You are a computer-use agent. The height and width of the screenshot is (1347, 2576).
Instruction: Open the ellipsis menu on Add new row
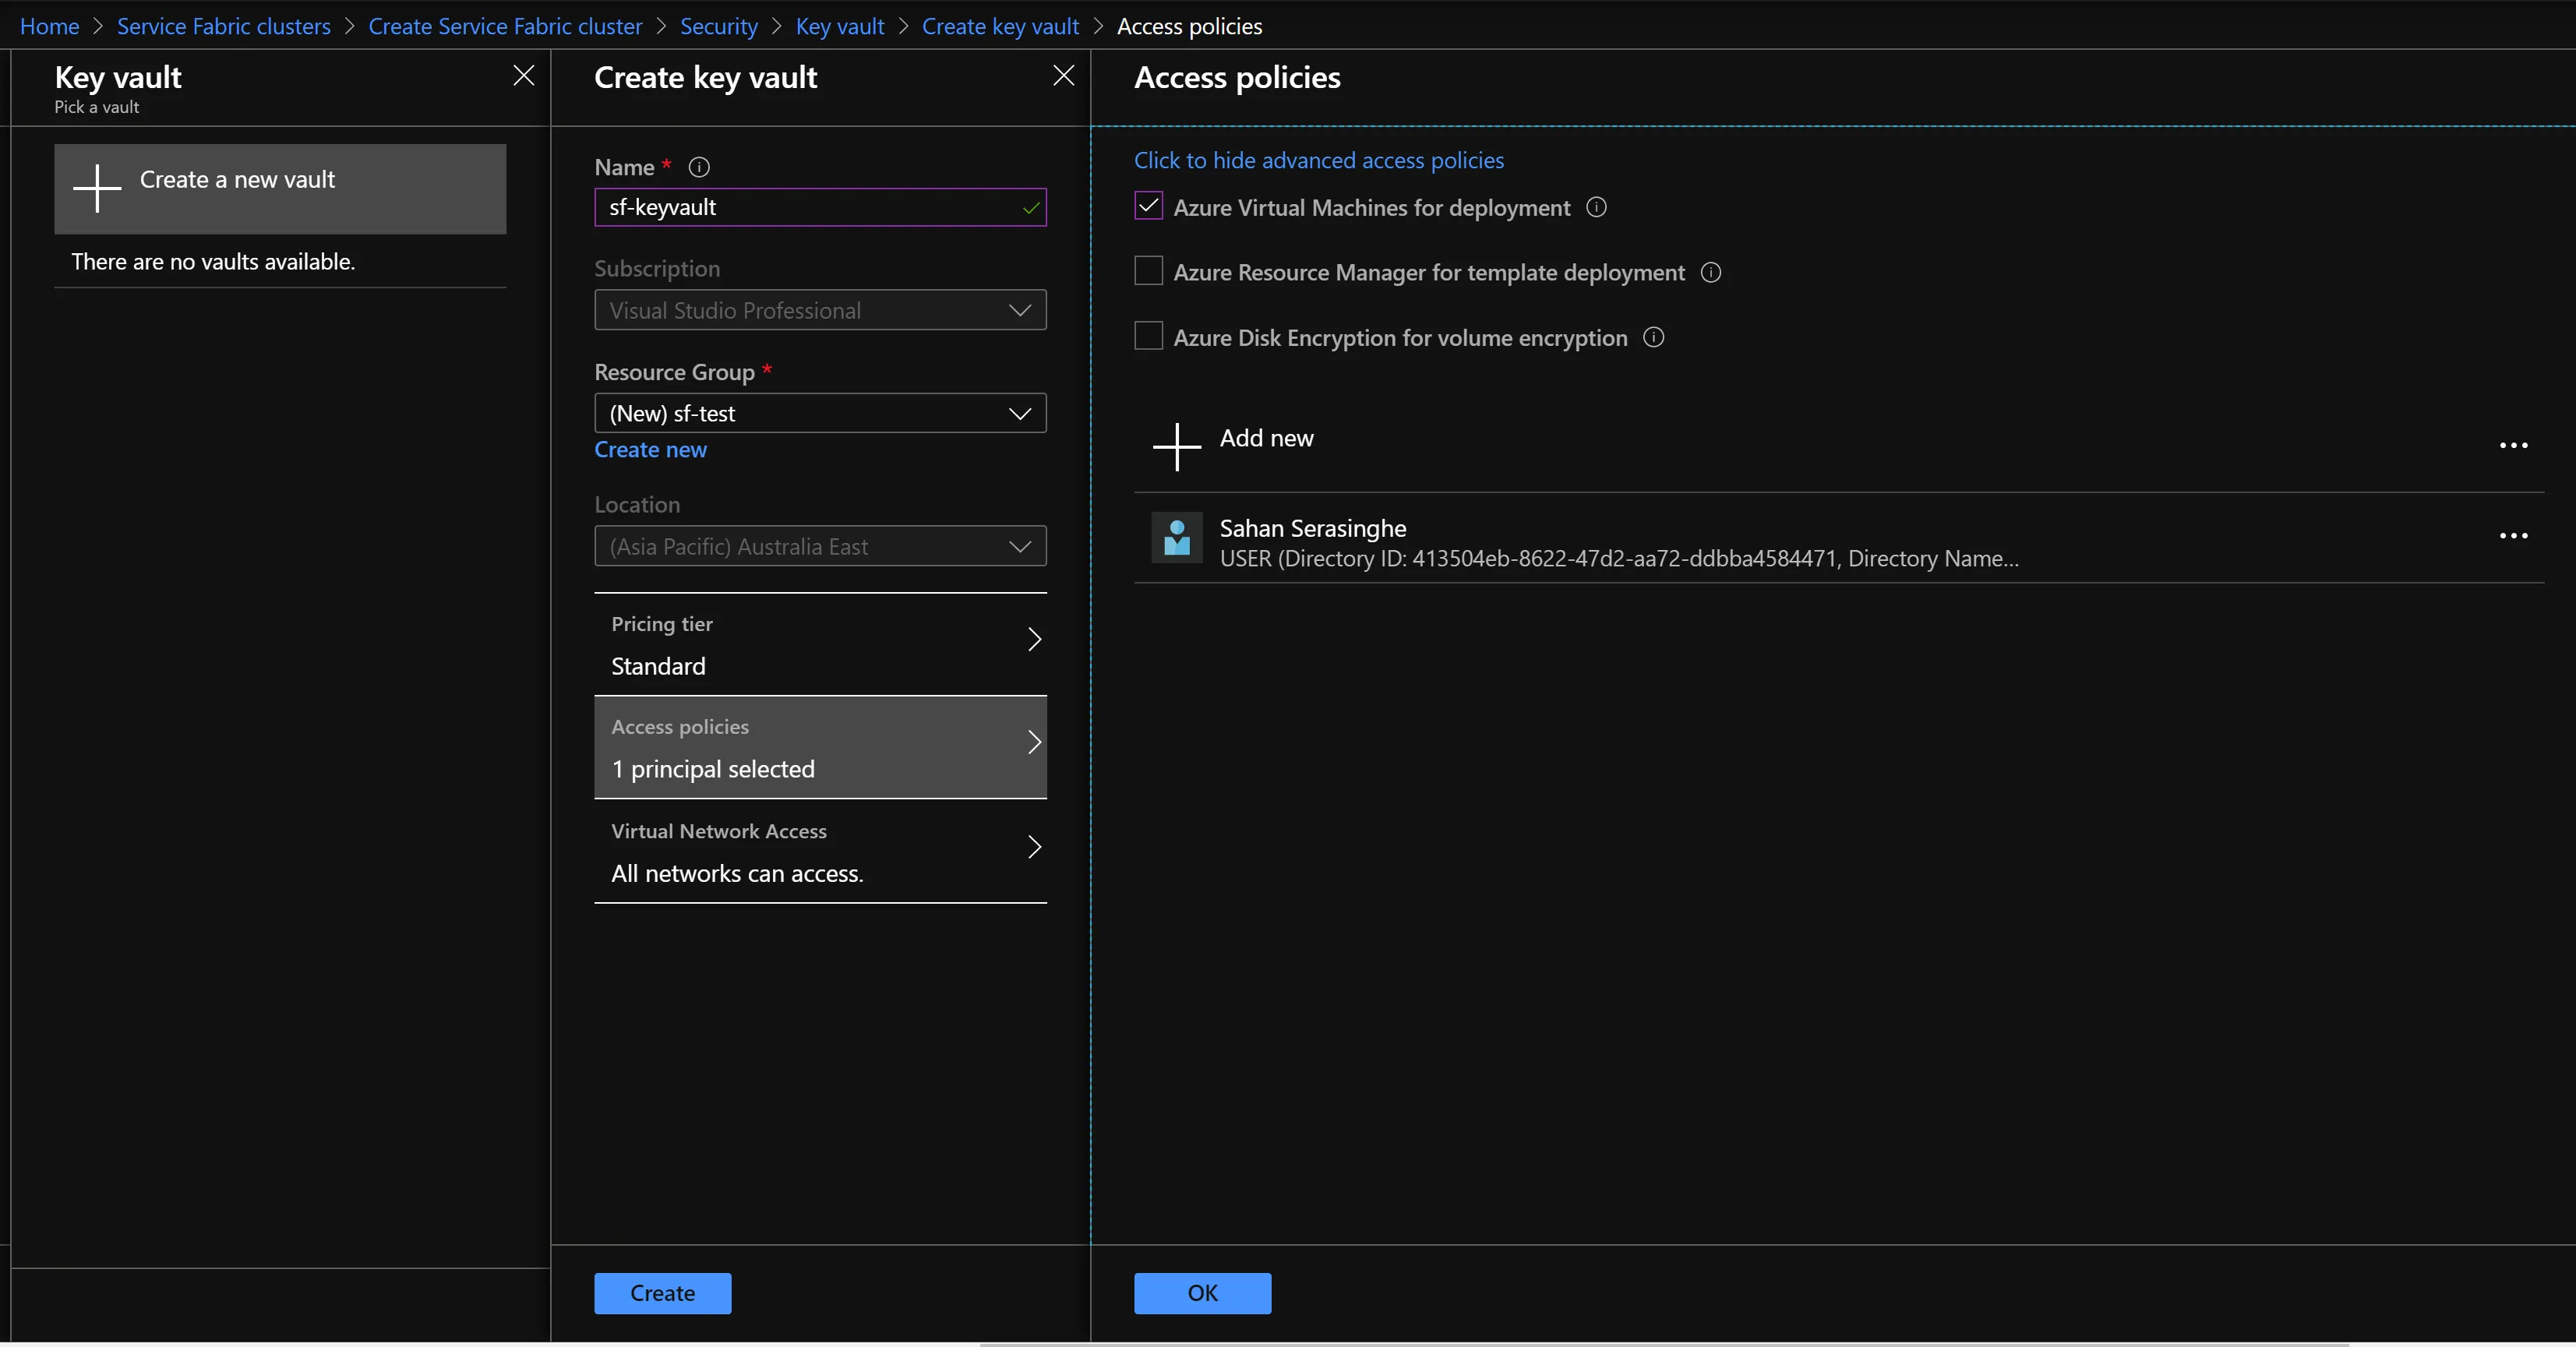(2513, 446)
